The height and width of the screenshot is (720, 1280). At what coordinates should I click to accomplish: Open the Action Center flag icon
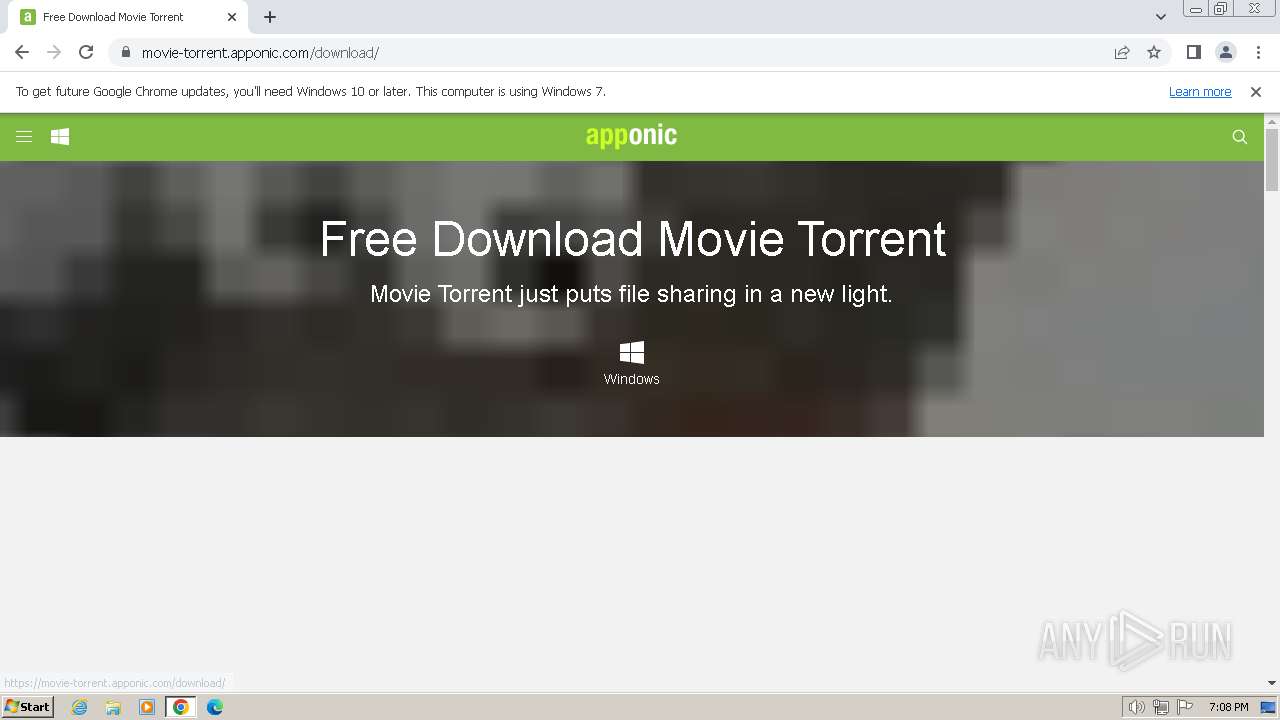tap(1185, 707)
